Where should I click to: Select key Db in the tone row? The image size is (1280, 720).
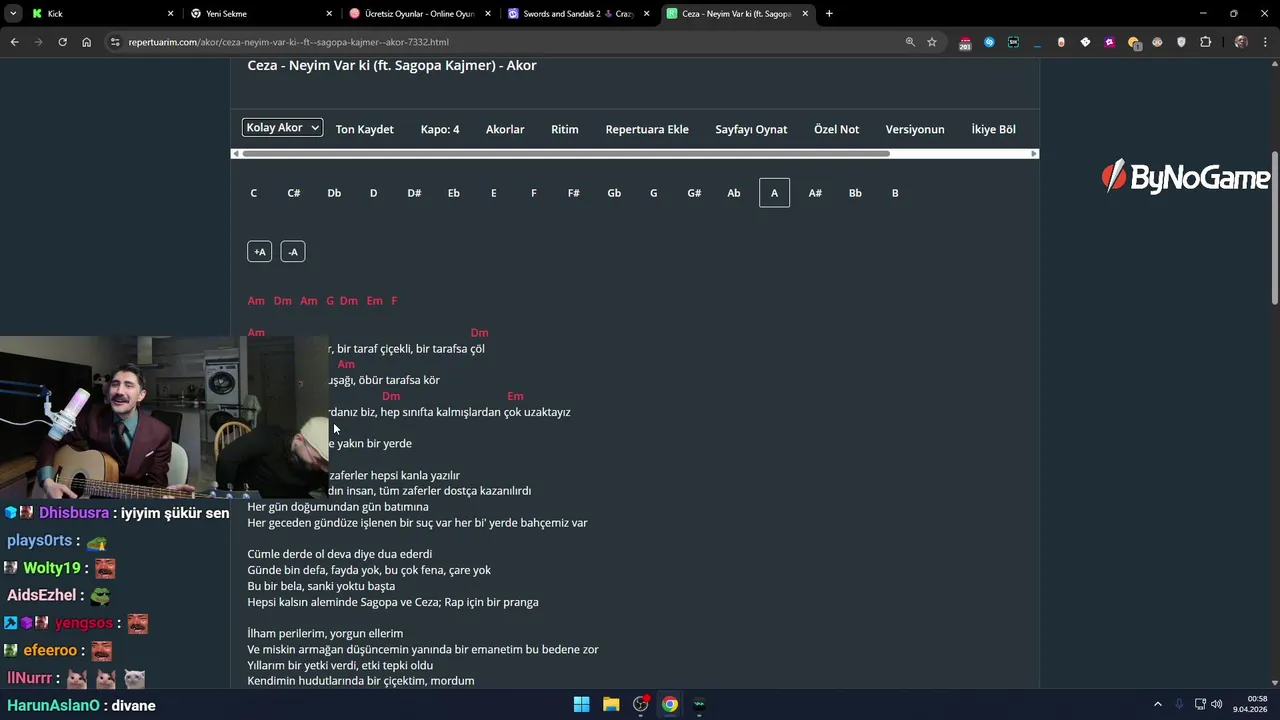(334, 193)
